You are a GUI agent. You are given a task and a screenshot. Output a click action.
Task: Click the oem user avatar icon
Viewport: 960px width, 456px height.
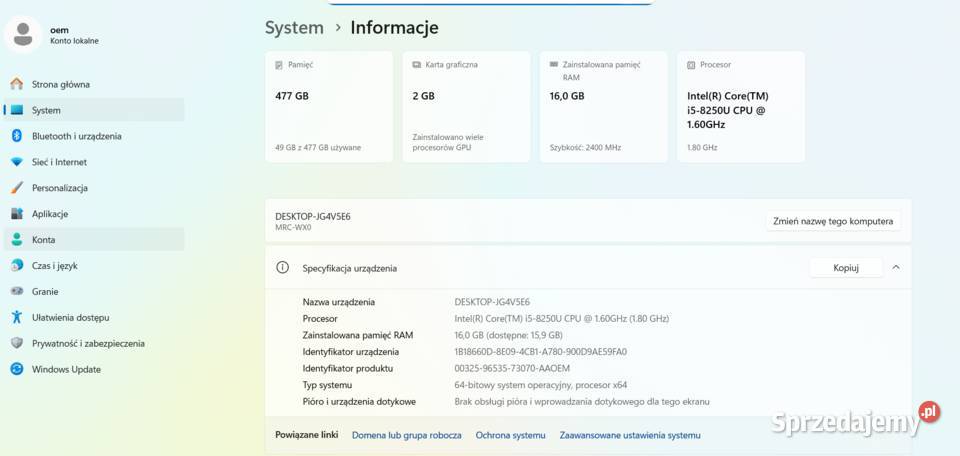click(x=23, y=34)
